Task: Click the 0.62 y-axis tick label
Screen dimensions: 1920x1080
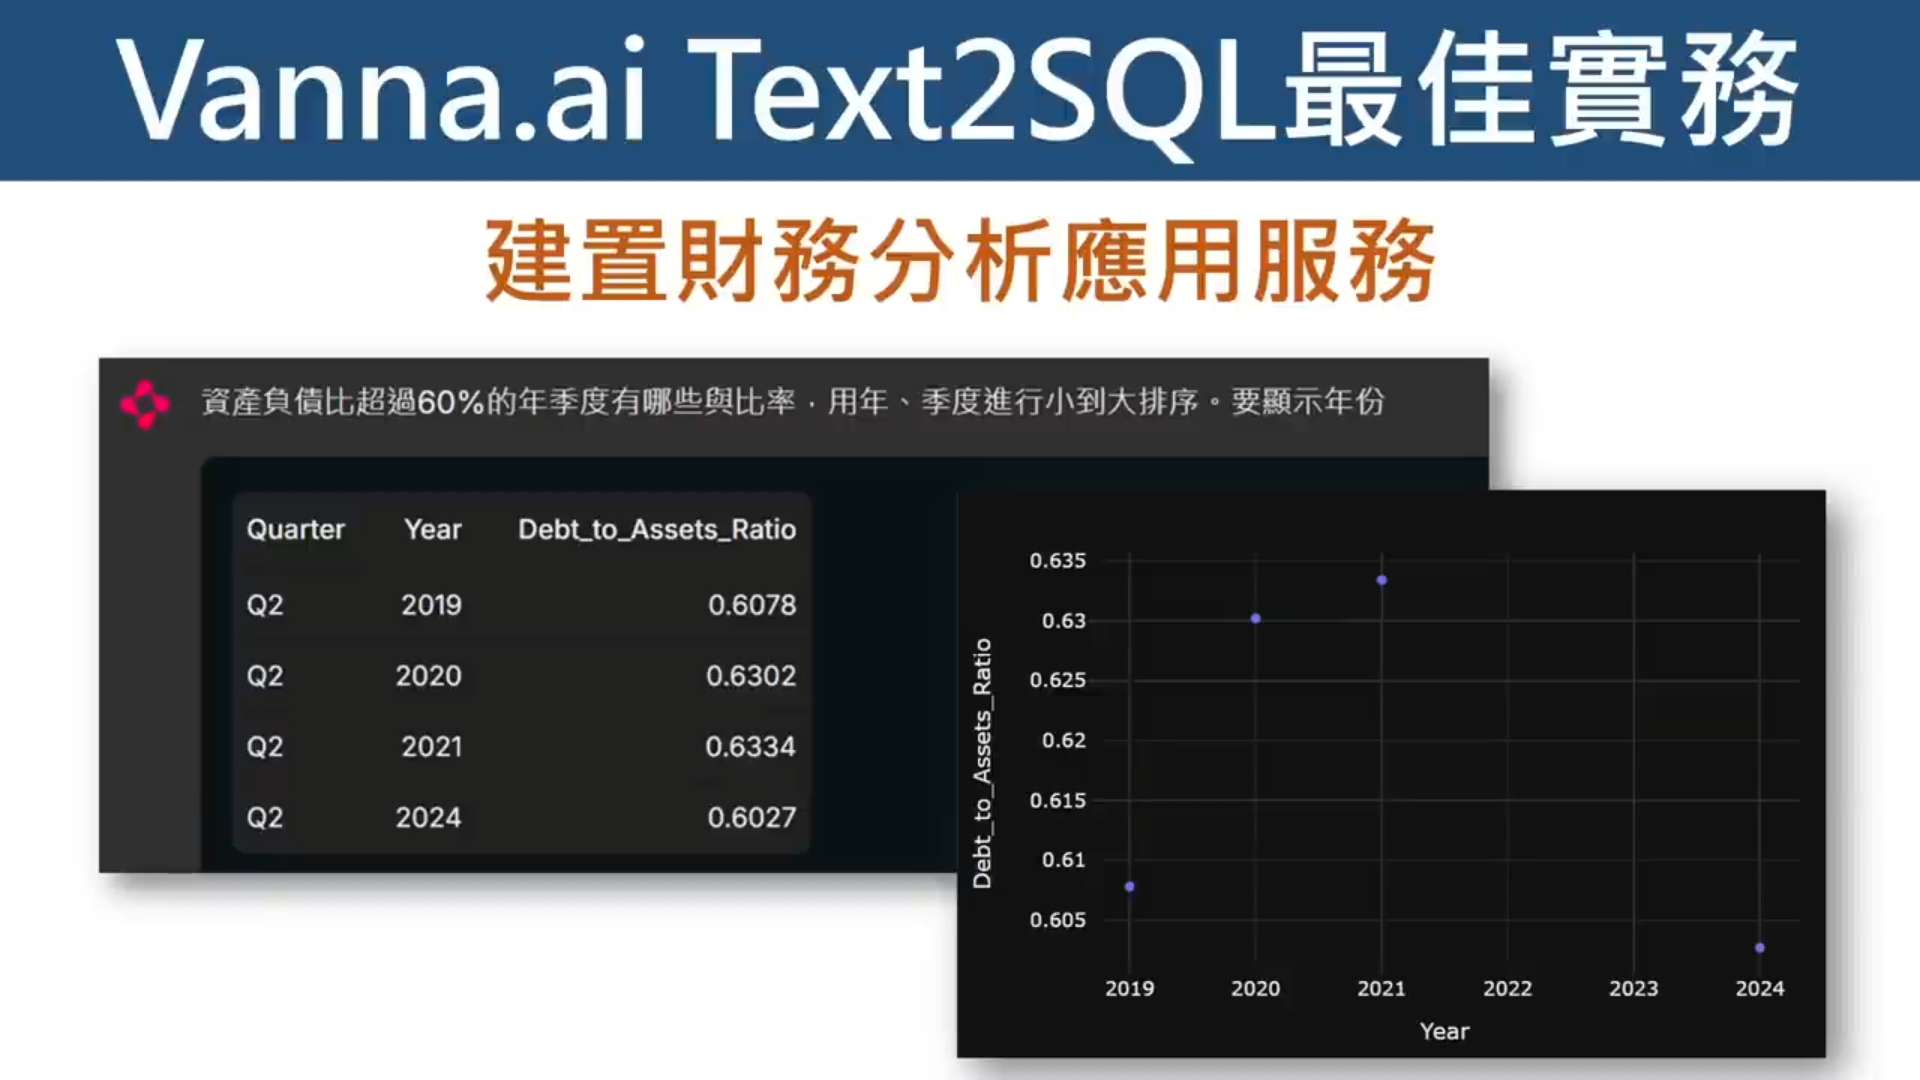Action: (x=1063, y=741)
